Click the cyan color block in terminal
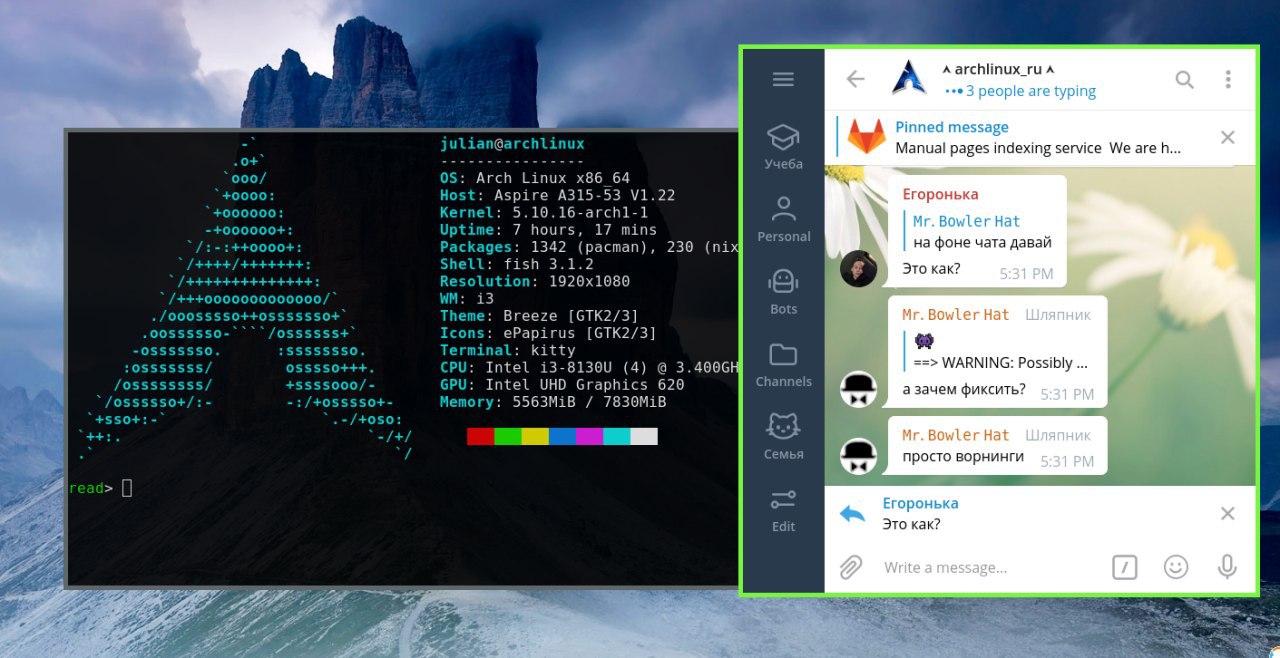1280x658 pixels. point(617,436)
